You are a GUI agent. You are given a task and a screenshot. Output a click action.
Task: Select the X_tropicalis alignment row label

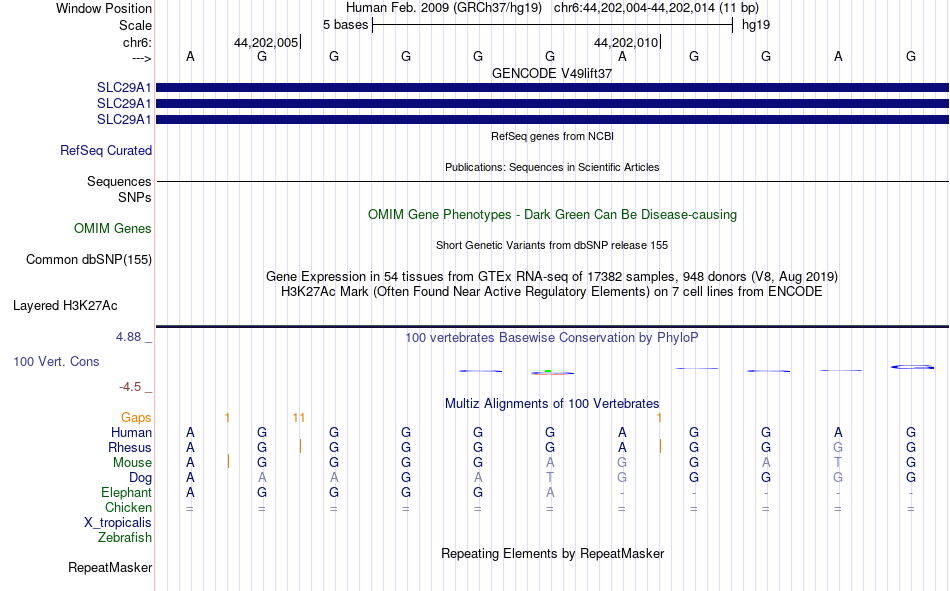[x=118, y=523]
